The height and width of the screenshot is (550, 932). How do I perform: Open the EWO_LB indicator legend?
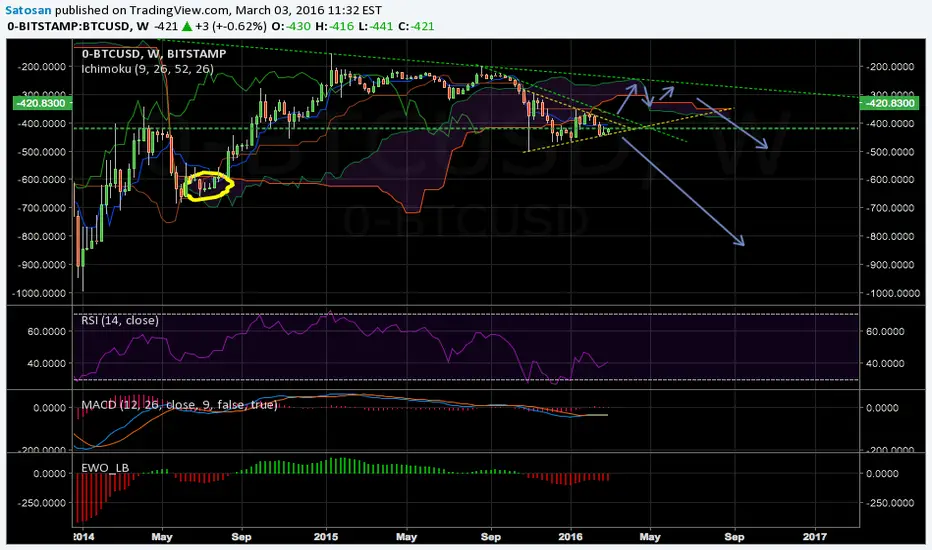tap(105, 468)
